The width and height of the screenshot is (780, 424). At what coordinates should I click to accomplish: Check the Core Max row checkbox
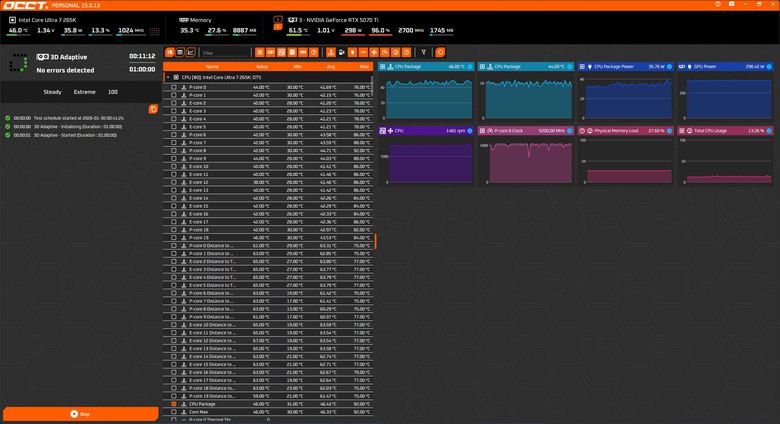tap(174, 412)
